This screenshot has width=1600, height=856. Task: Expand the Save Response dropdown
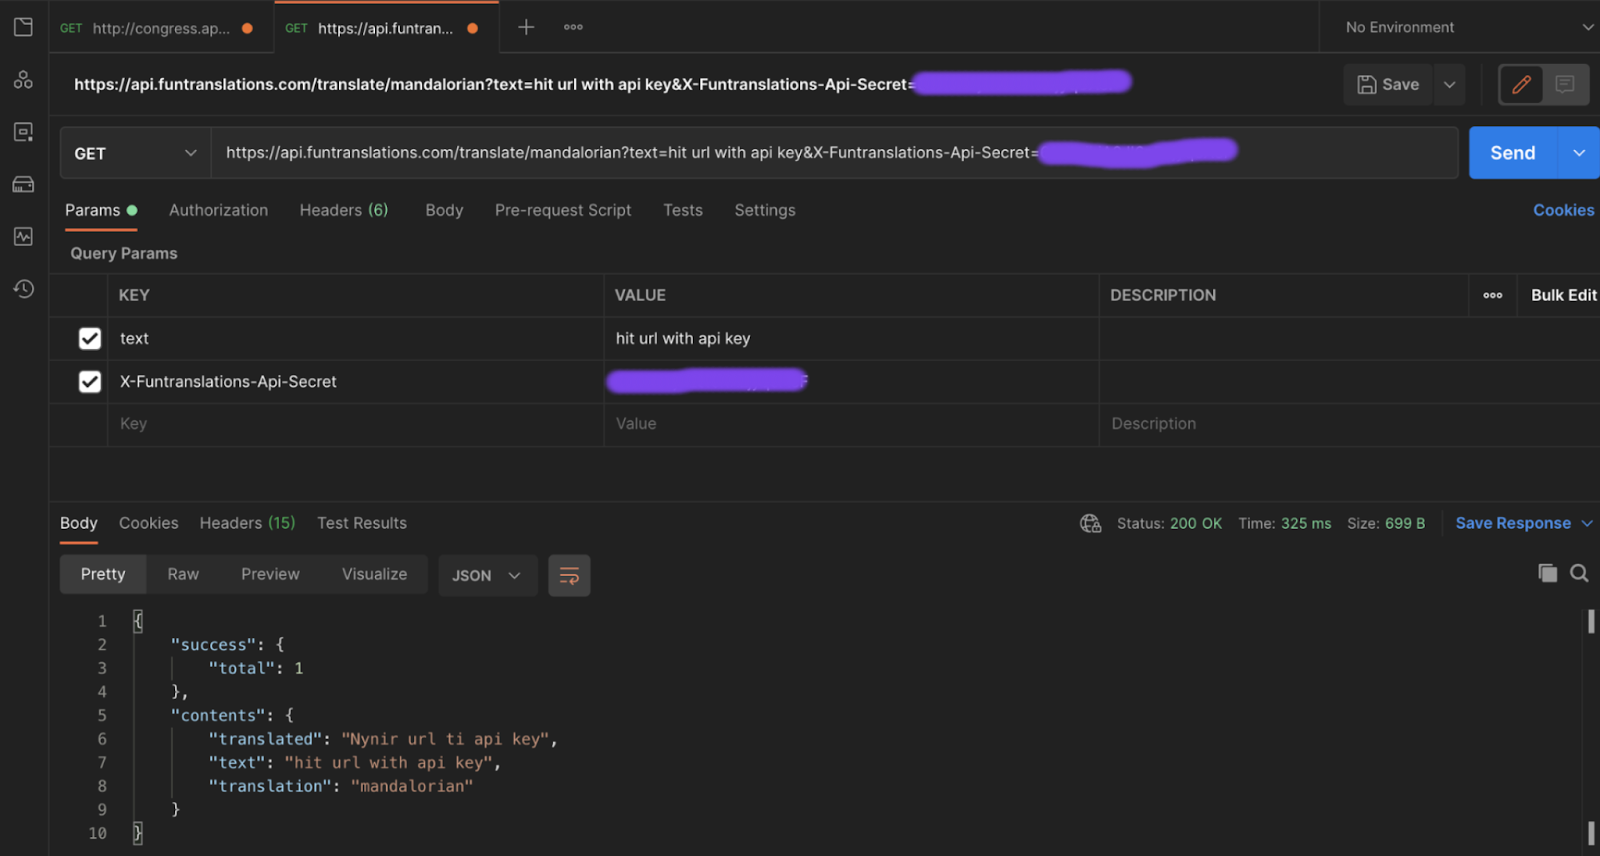(1587, 523)
